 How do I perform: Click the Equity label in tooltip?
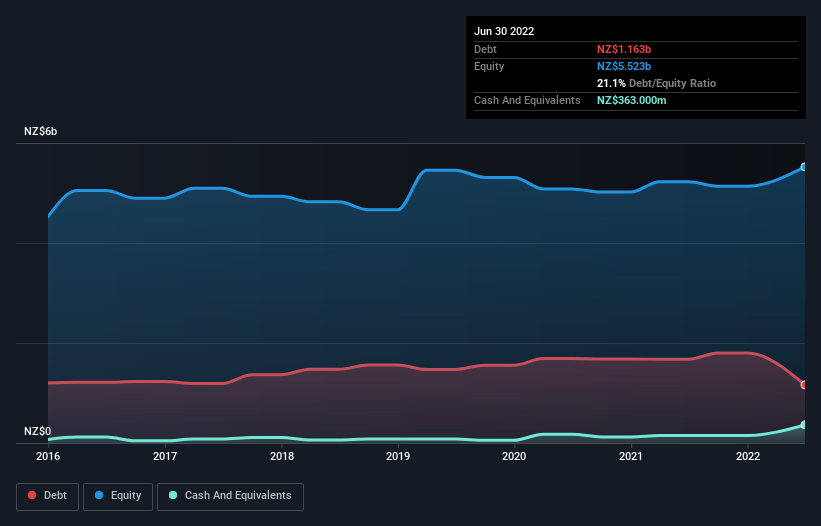coord(489,66)
